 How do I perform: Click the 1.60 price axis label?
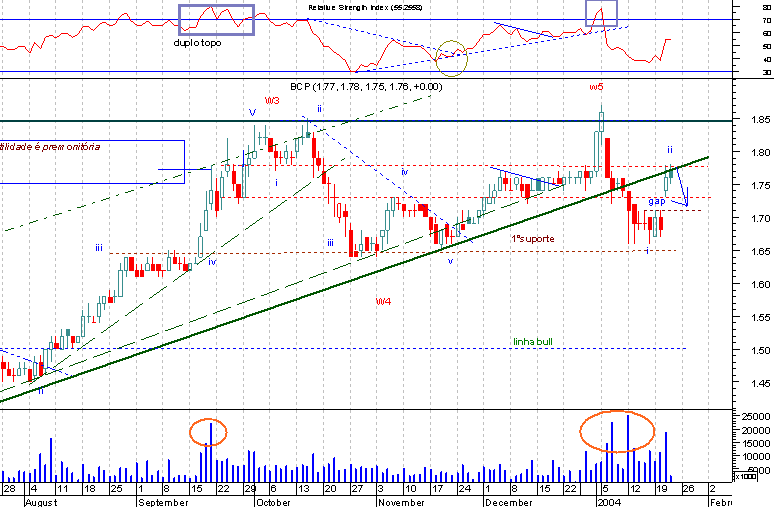[x=761, y=284]
